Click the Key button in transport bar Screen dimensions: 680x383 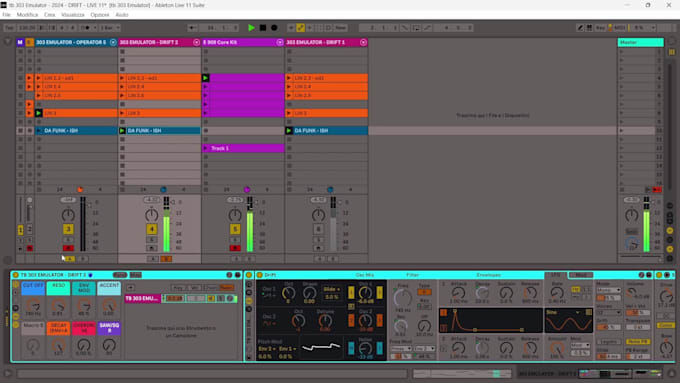[x=600, y=28]
